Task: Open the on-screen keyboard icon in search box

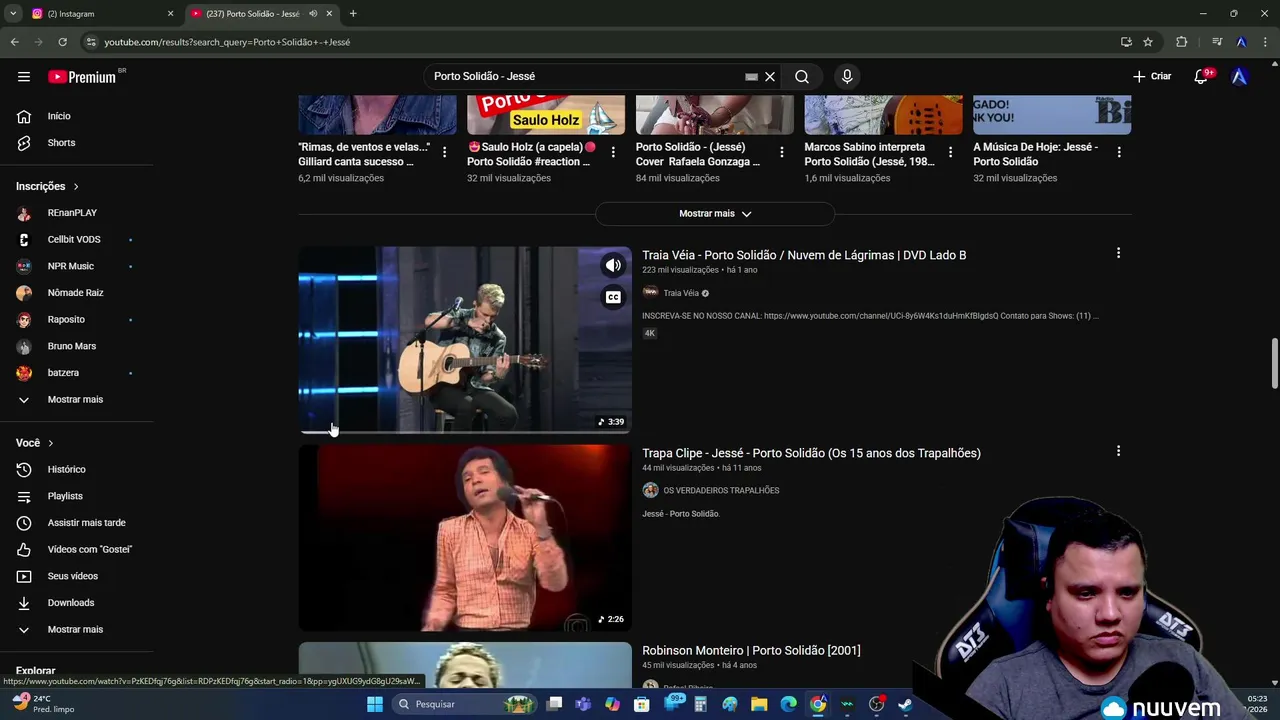Action: (751, 77)
